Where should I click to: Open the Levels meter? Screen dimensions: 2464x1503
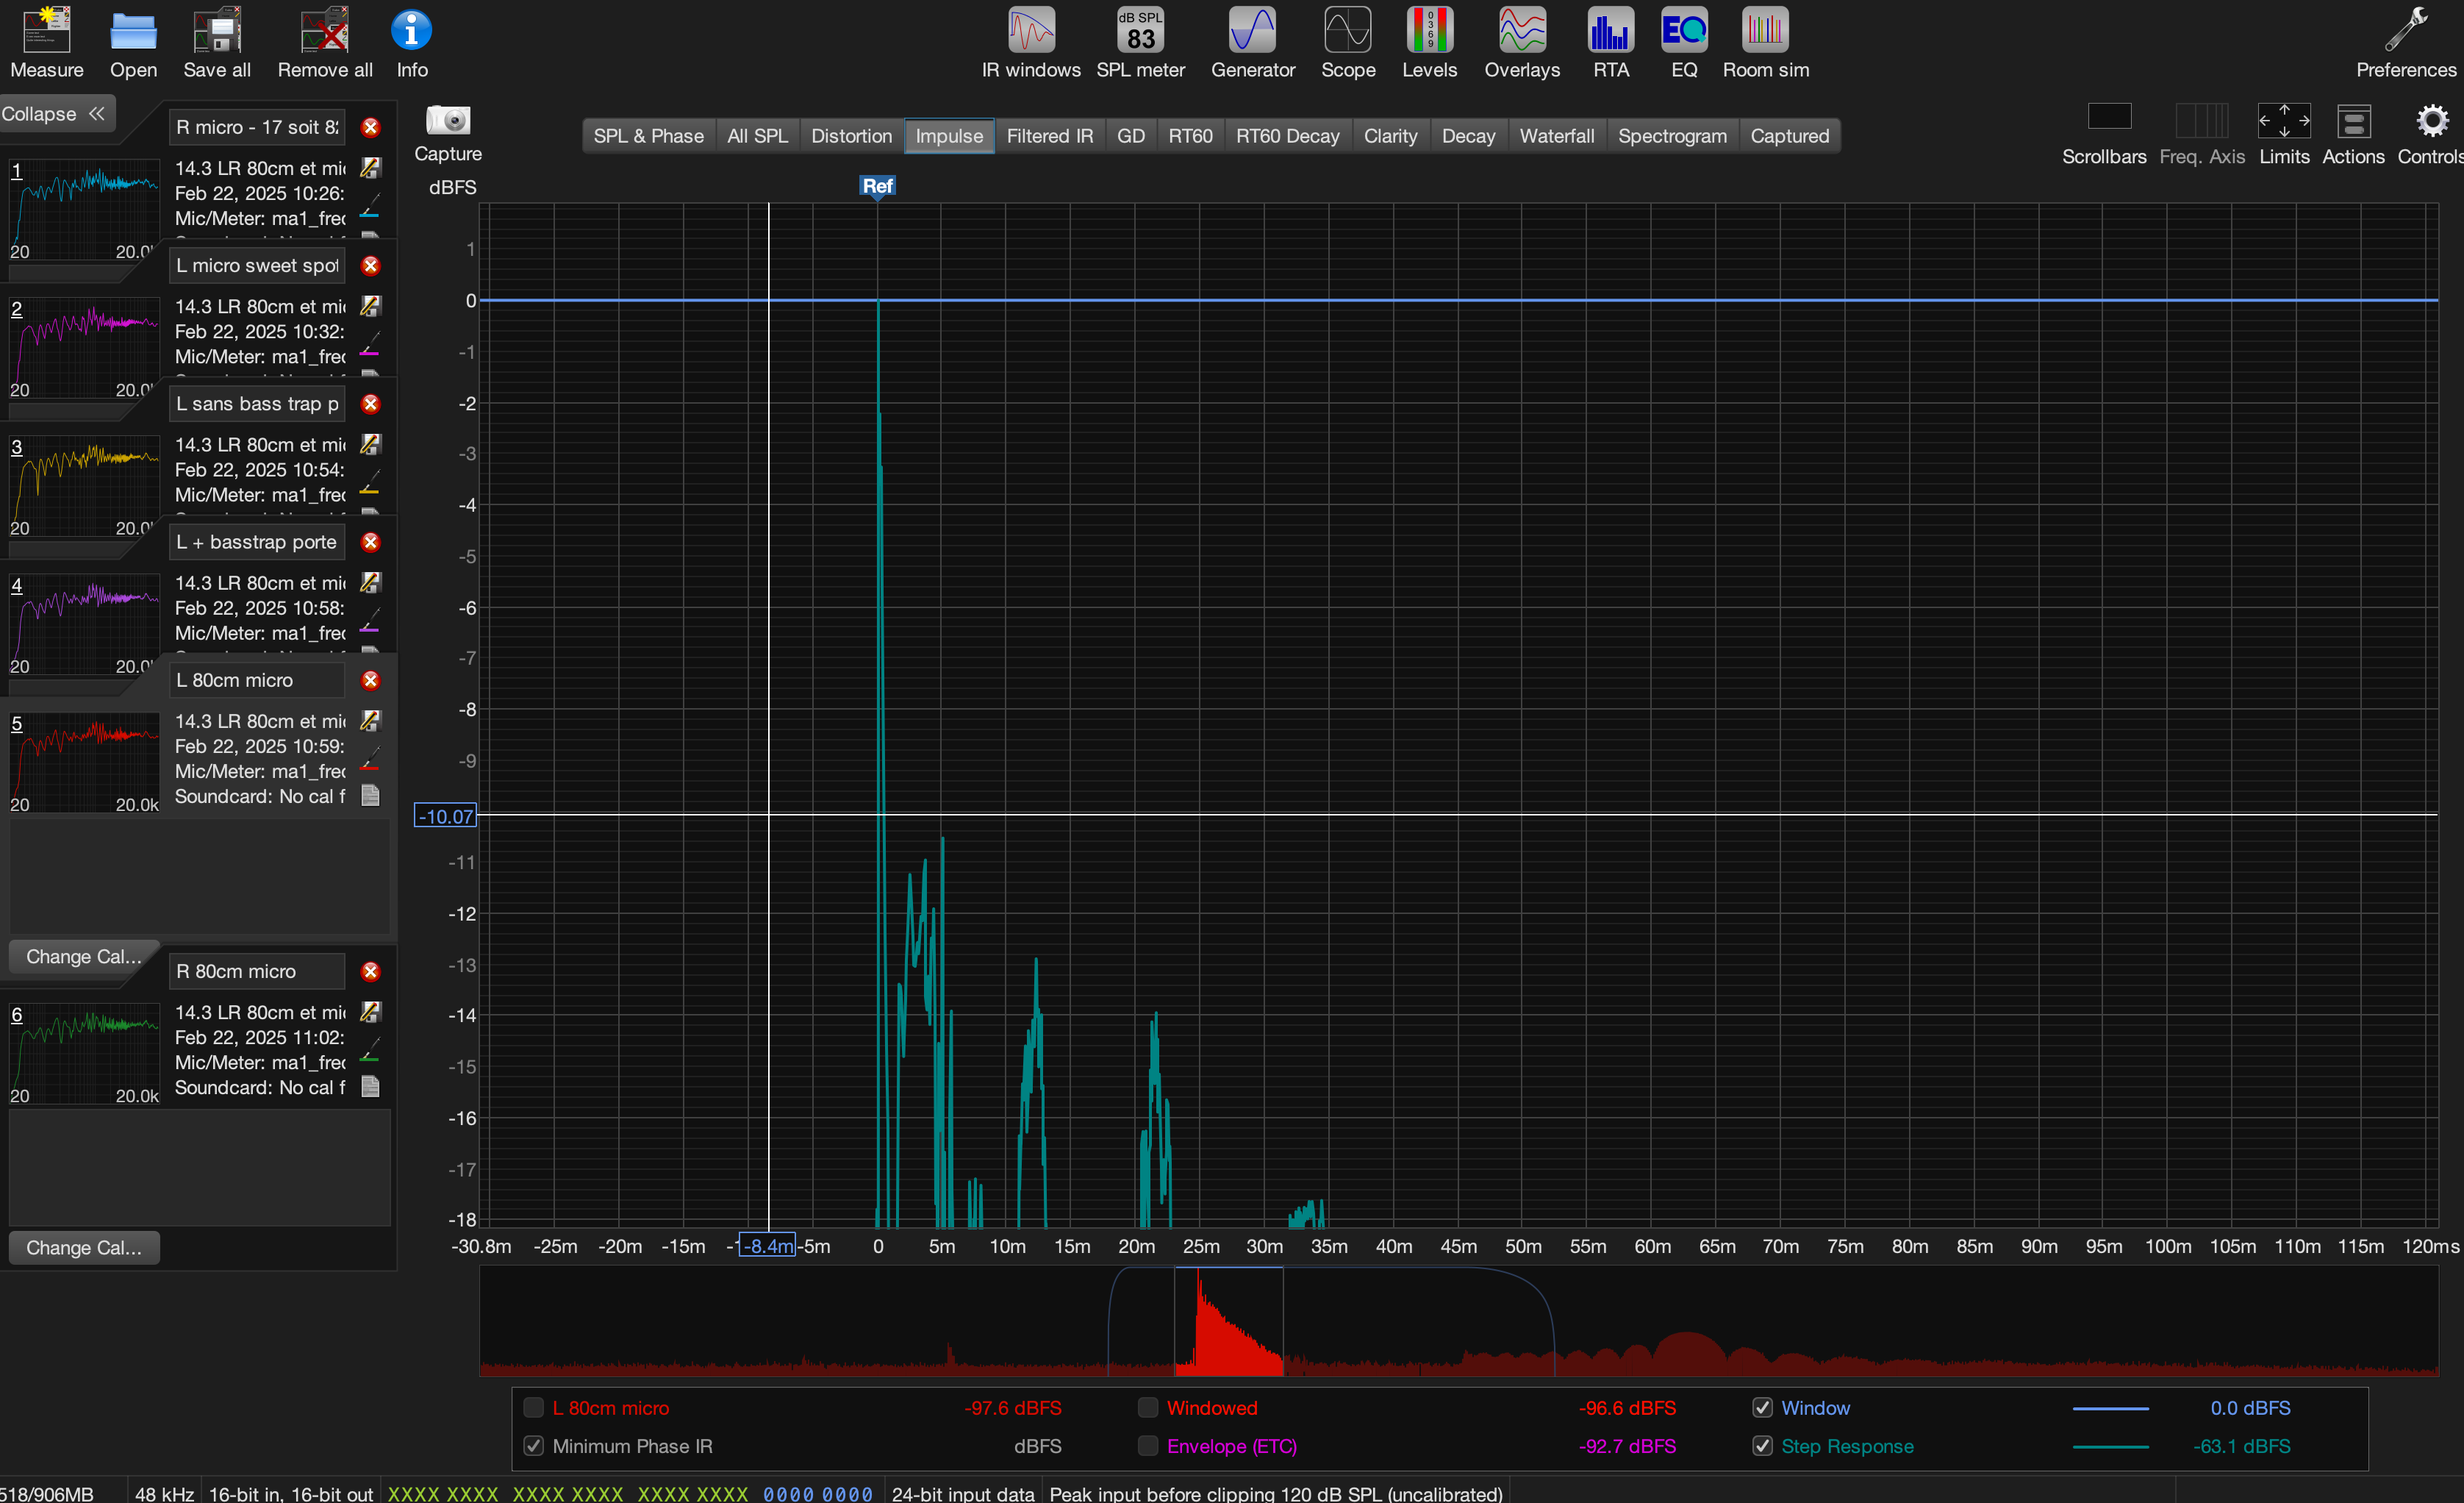pos(1429,30)
